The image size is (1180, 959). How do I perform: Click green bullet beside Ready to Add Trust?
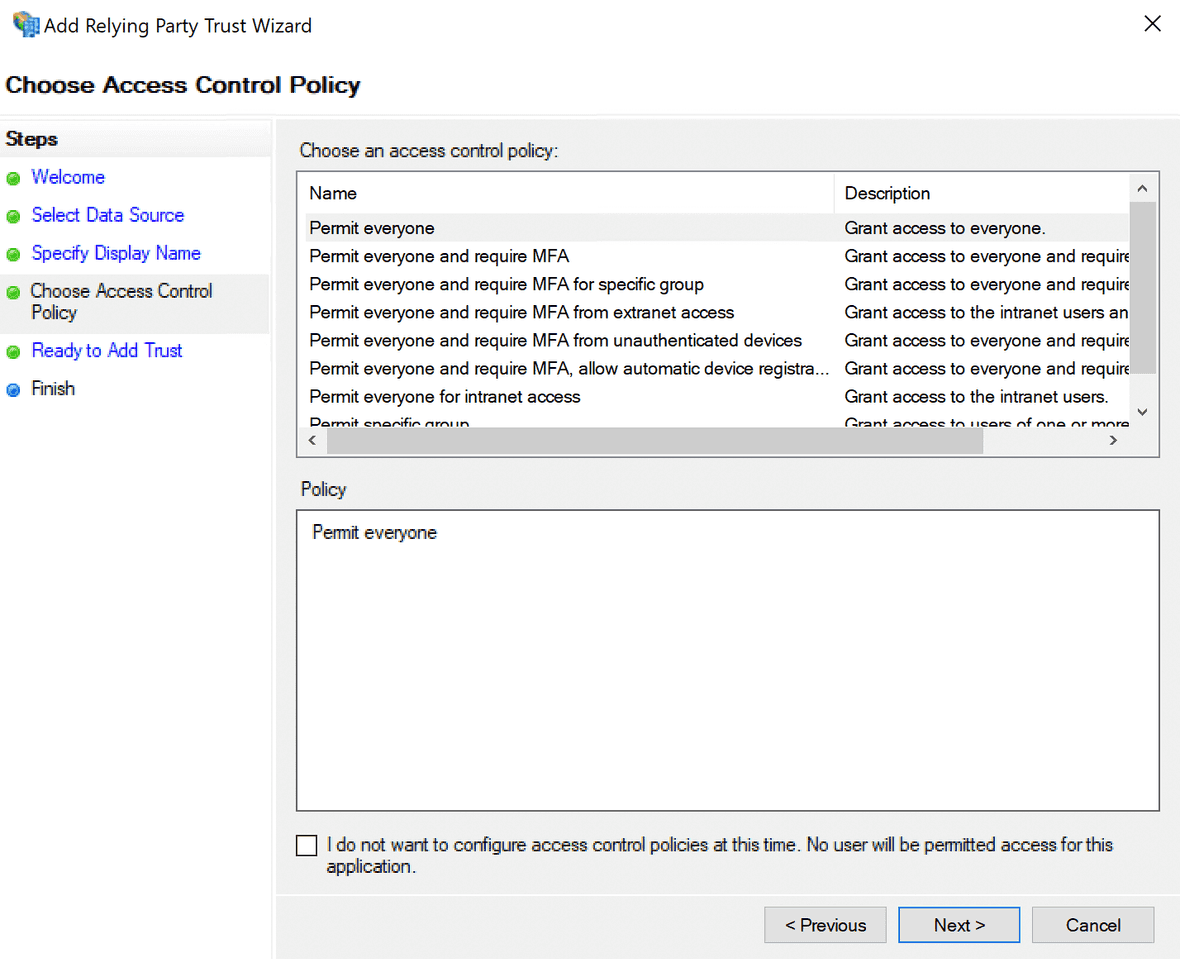coord(13,352)
